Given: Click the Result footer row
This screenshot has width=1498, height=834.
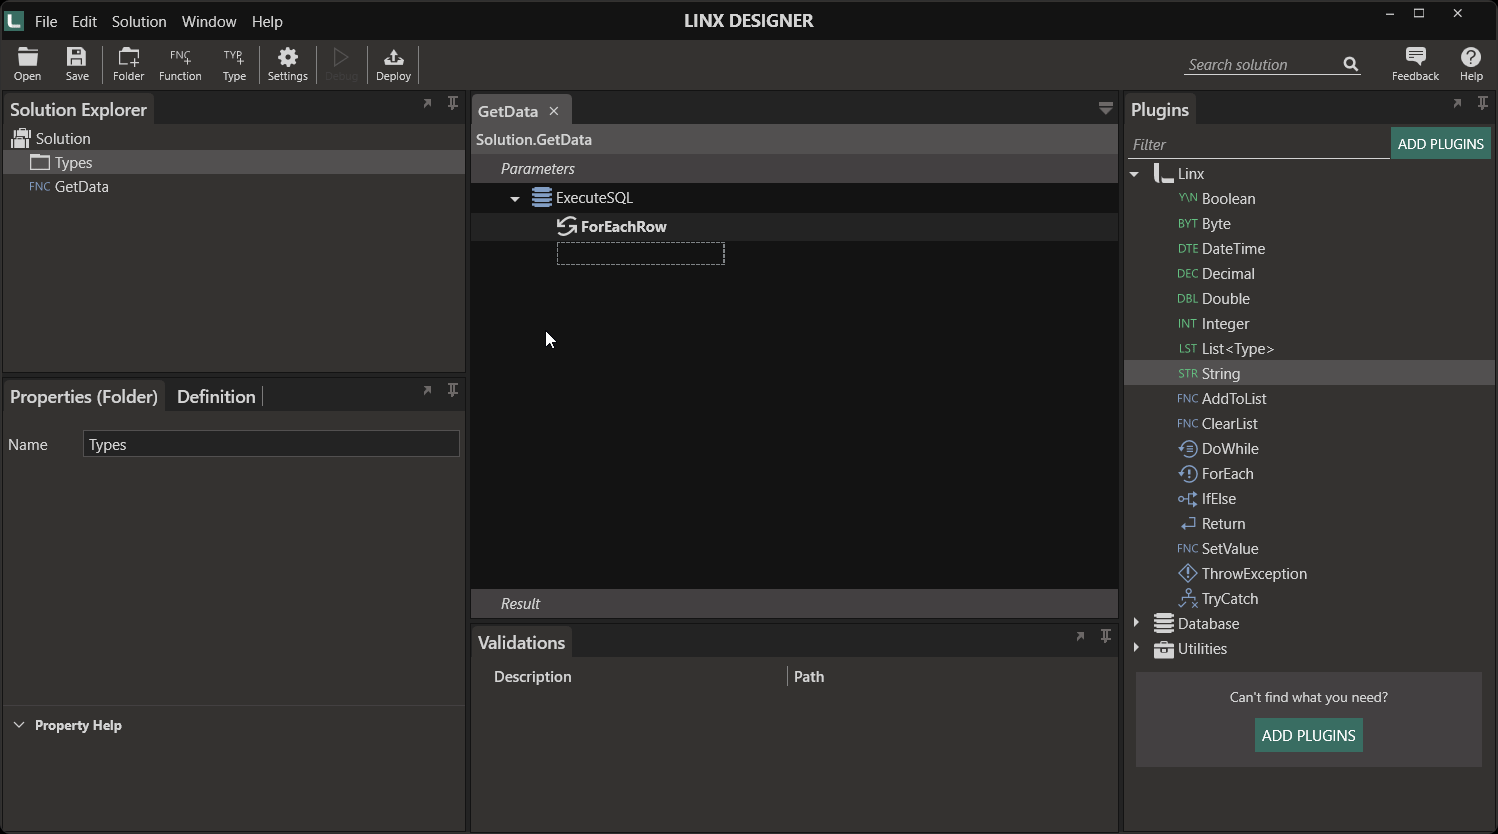Looking at the screenshot, I should coord(794,603).
